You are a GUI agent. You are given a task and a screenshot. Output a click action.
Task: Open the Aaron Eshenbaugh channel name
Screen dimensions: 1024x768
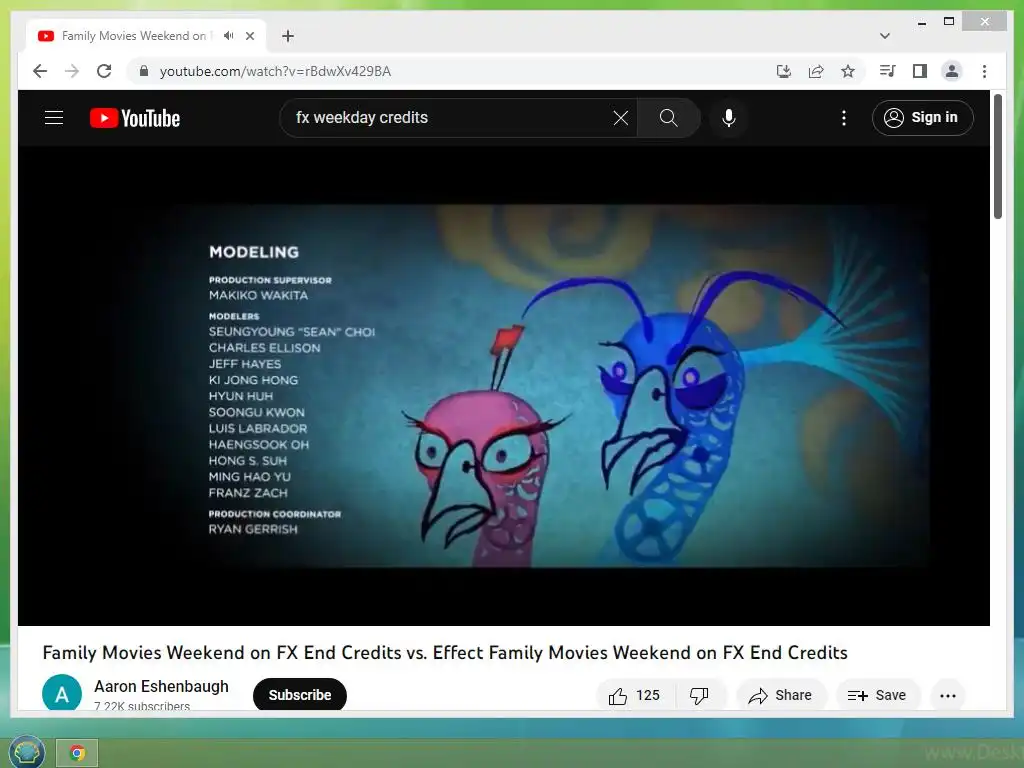(x=161, y=686)
